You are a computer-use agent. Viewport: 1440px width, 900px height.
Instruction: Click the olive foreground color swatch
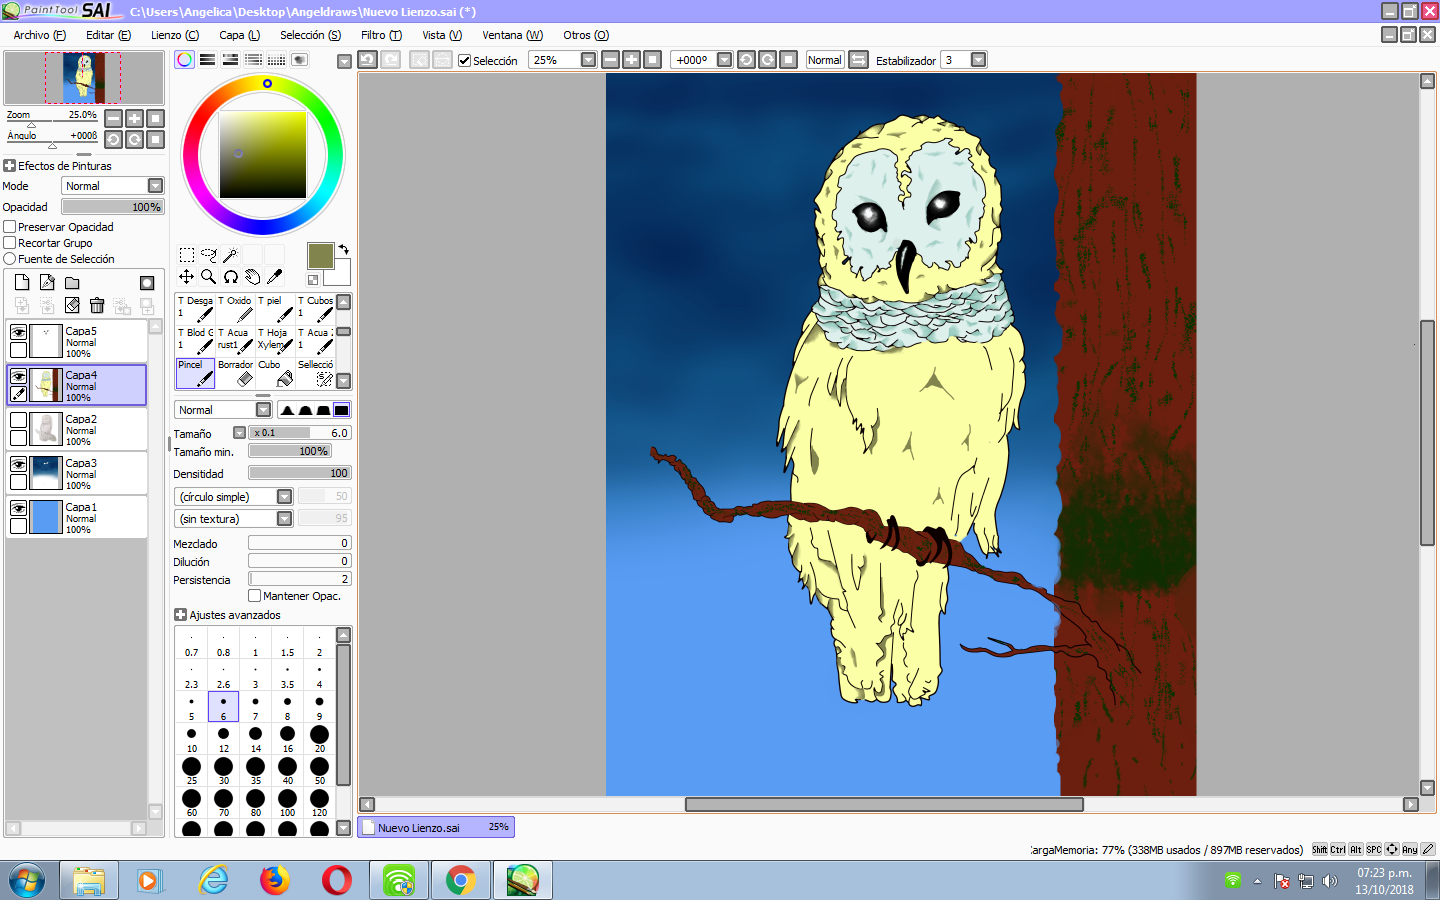[320, 255]
